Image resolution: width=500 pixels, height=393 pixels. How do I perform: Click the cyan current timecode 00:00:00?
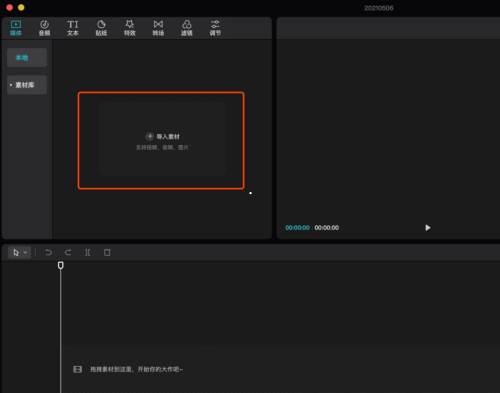pyautogui.click(x=297, y=228)
